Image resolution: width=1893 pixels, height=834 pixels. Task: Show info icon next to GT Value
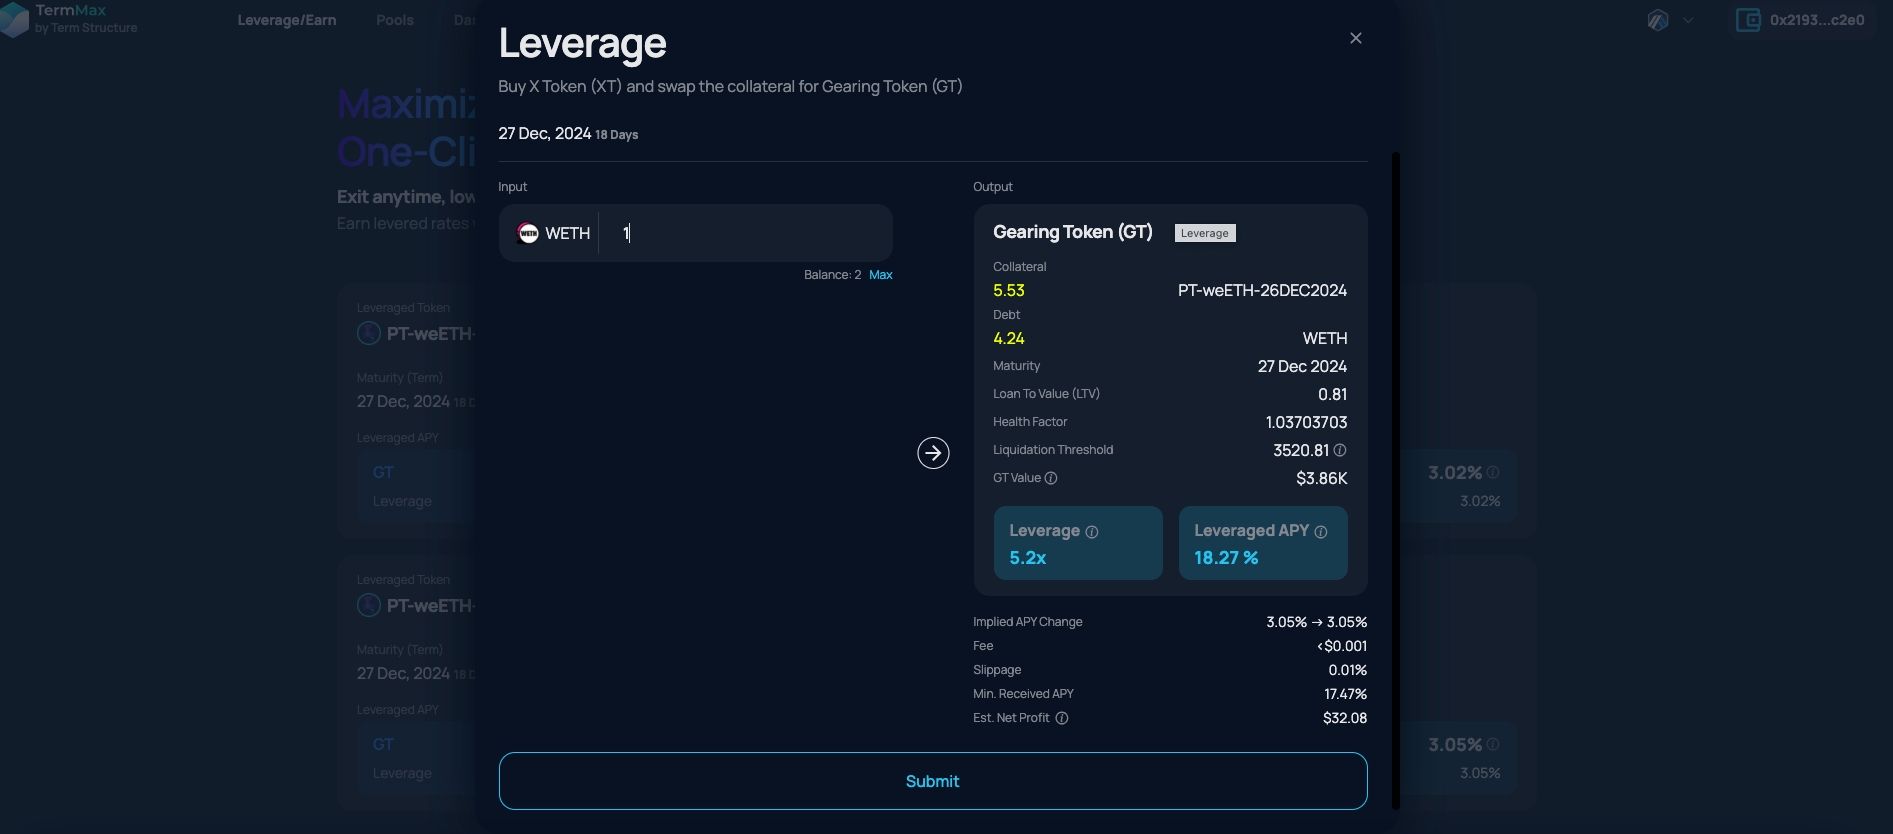coord(1051,479)
